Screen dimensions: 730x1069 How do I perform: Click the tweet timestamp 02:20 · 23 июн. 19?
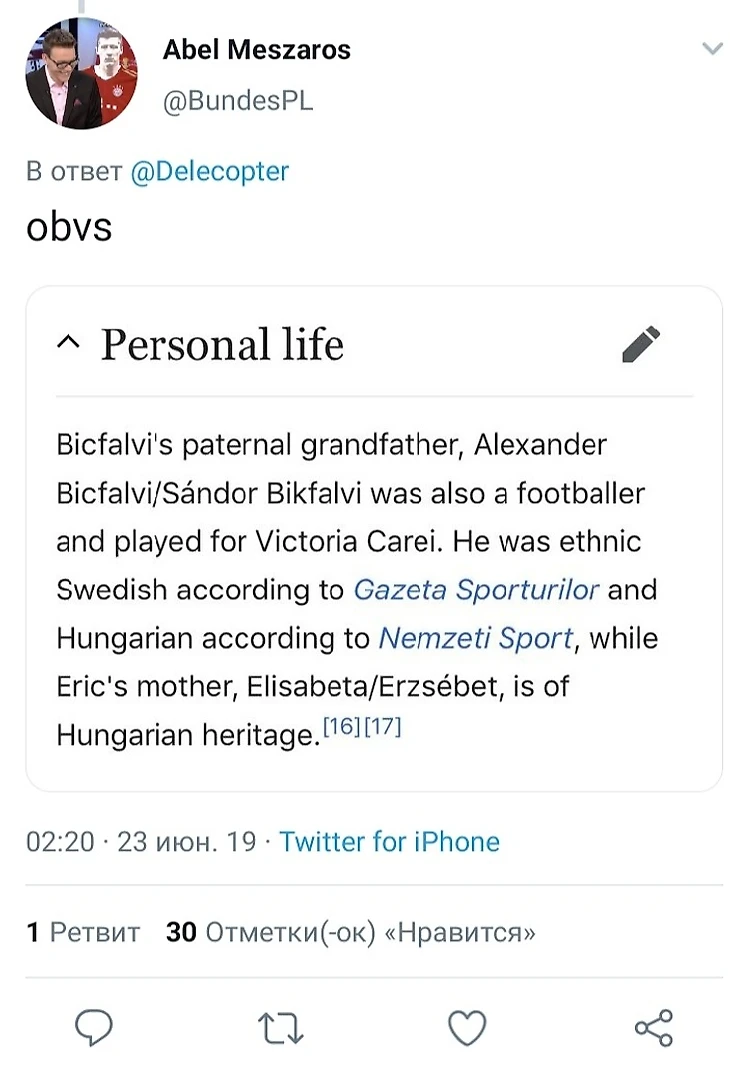140,841
